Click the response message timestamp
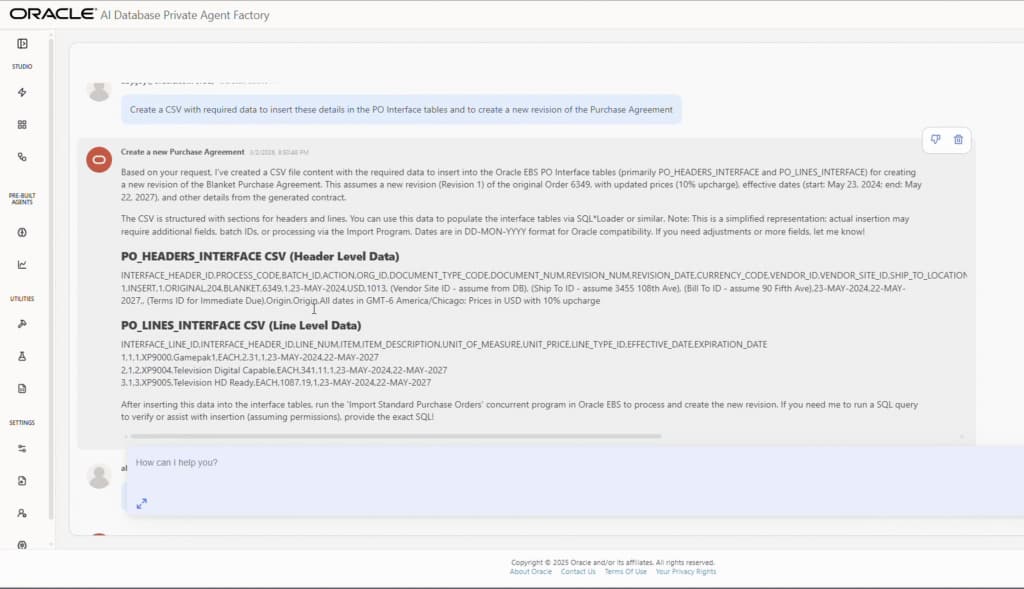The height and width of the screenshot is (589, 1024). click(279, 152)
